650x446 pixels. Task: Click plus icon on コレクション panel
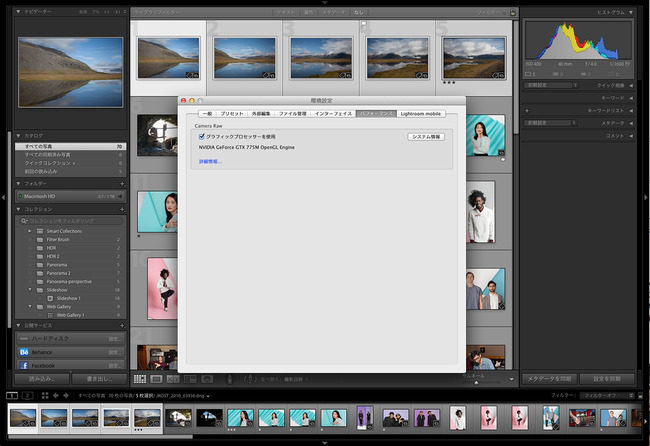[x=122, y=209]
